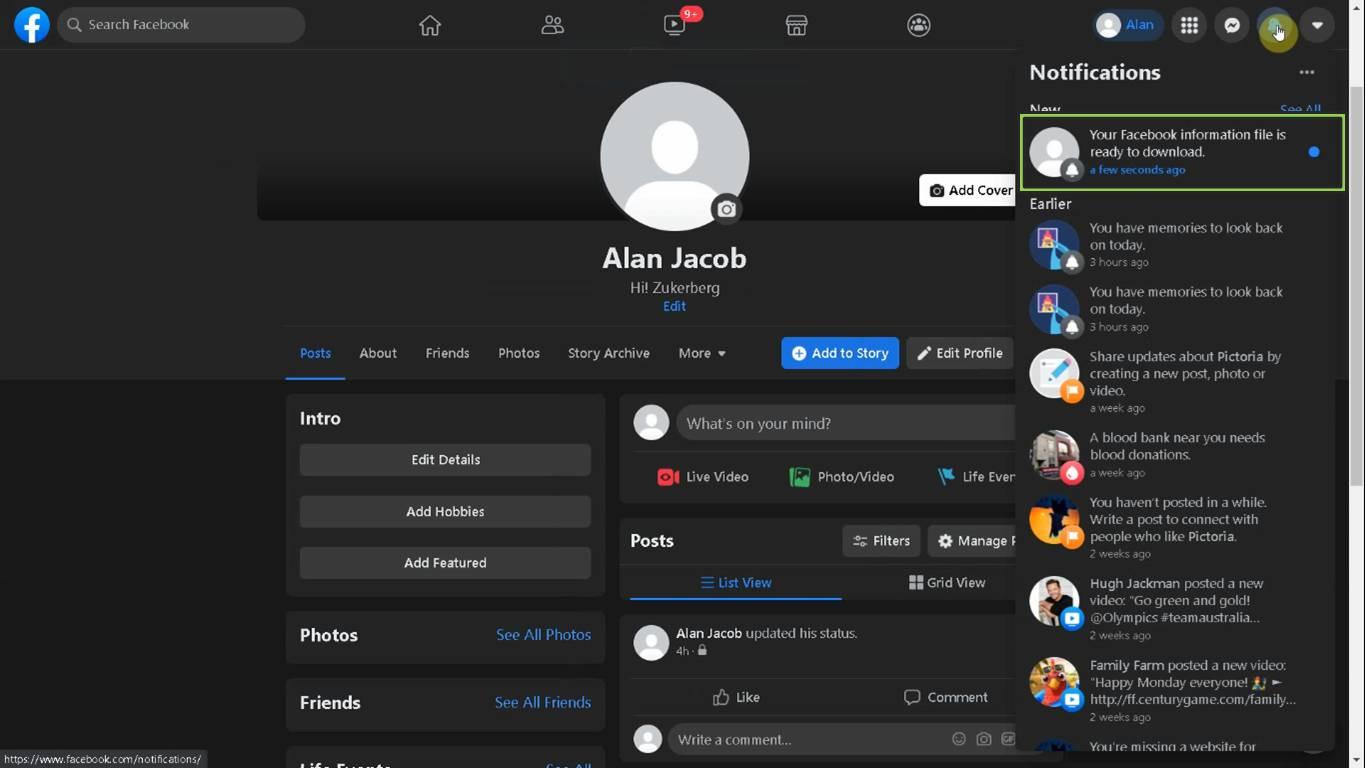
Task: Open the See All Photos link
Action: click(x=543, y=635)
